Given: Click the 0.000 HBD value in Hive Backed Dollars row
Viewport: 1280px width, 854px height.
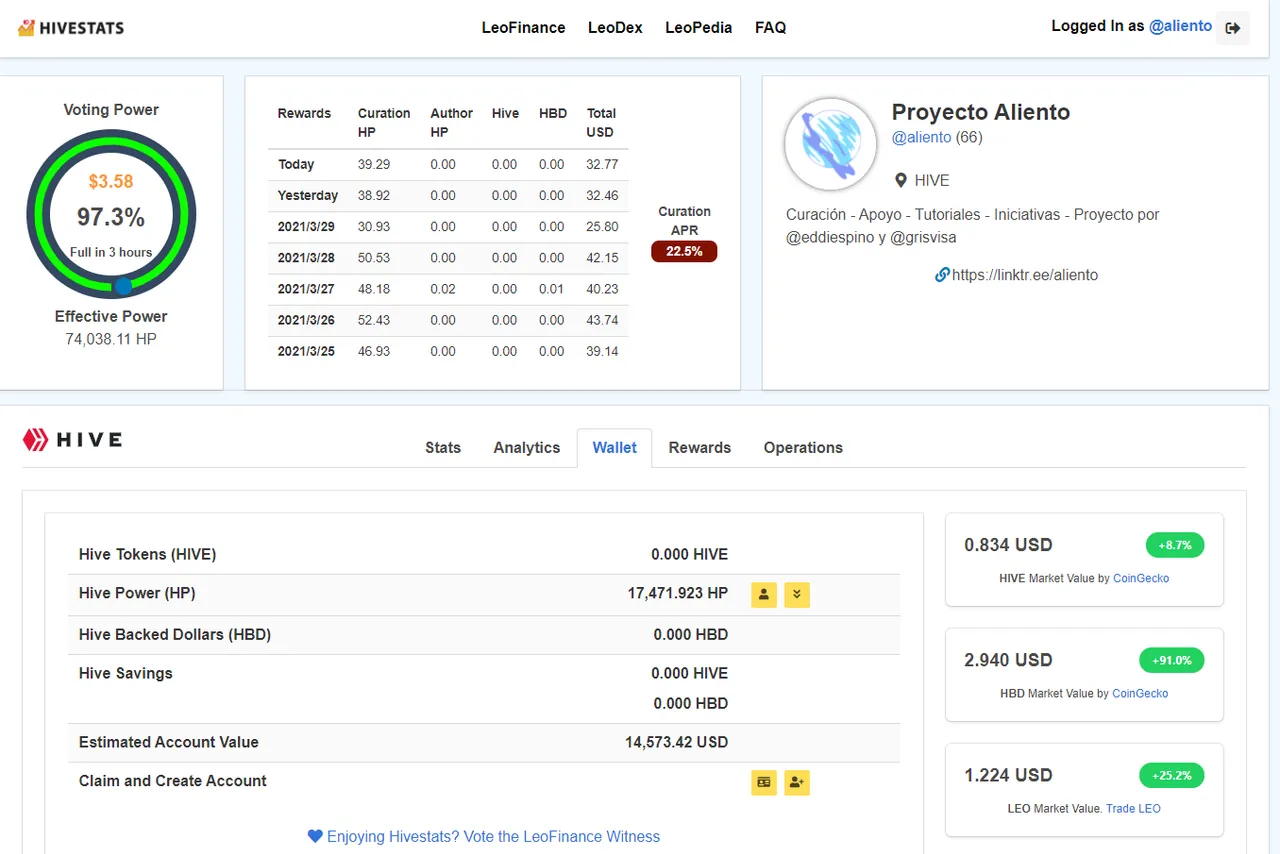Looking at the screenshot, I should [691, 634].
